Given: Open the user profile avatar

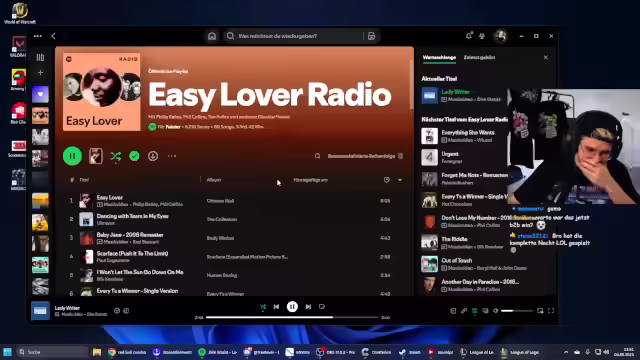Looking at the screenshot, I should coord(501,36).
